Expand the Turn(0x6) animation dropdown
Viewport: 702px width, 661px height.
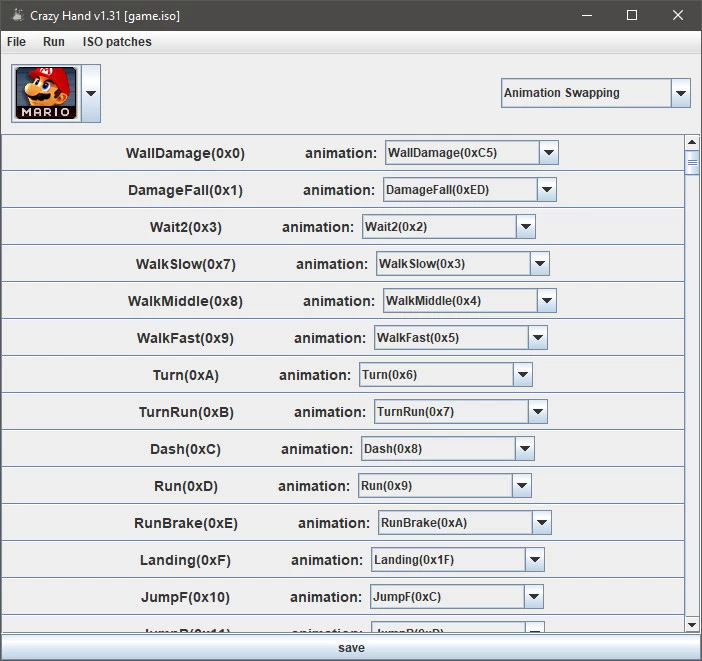[x=522, y=375]
